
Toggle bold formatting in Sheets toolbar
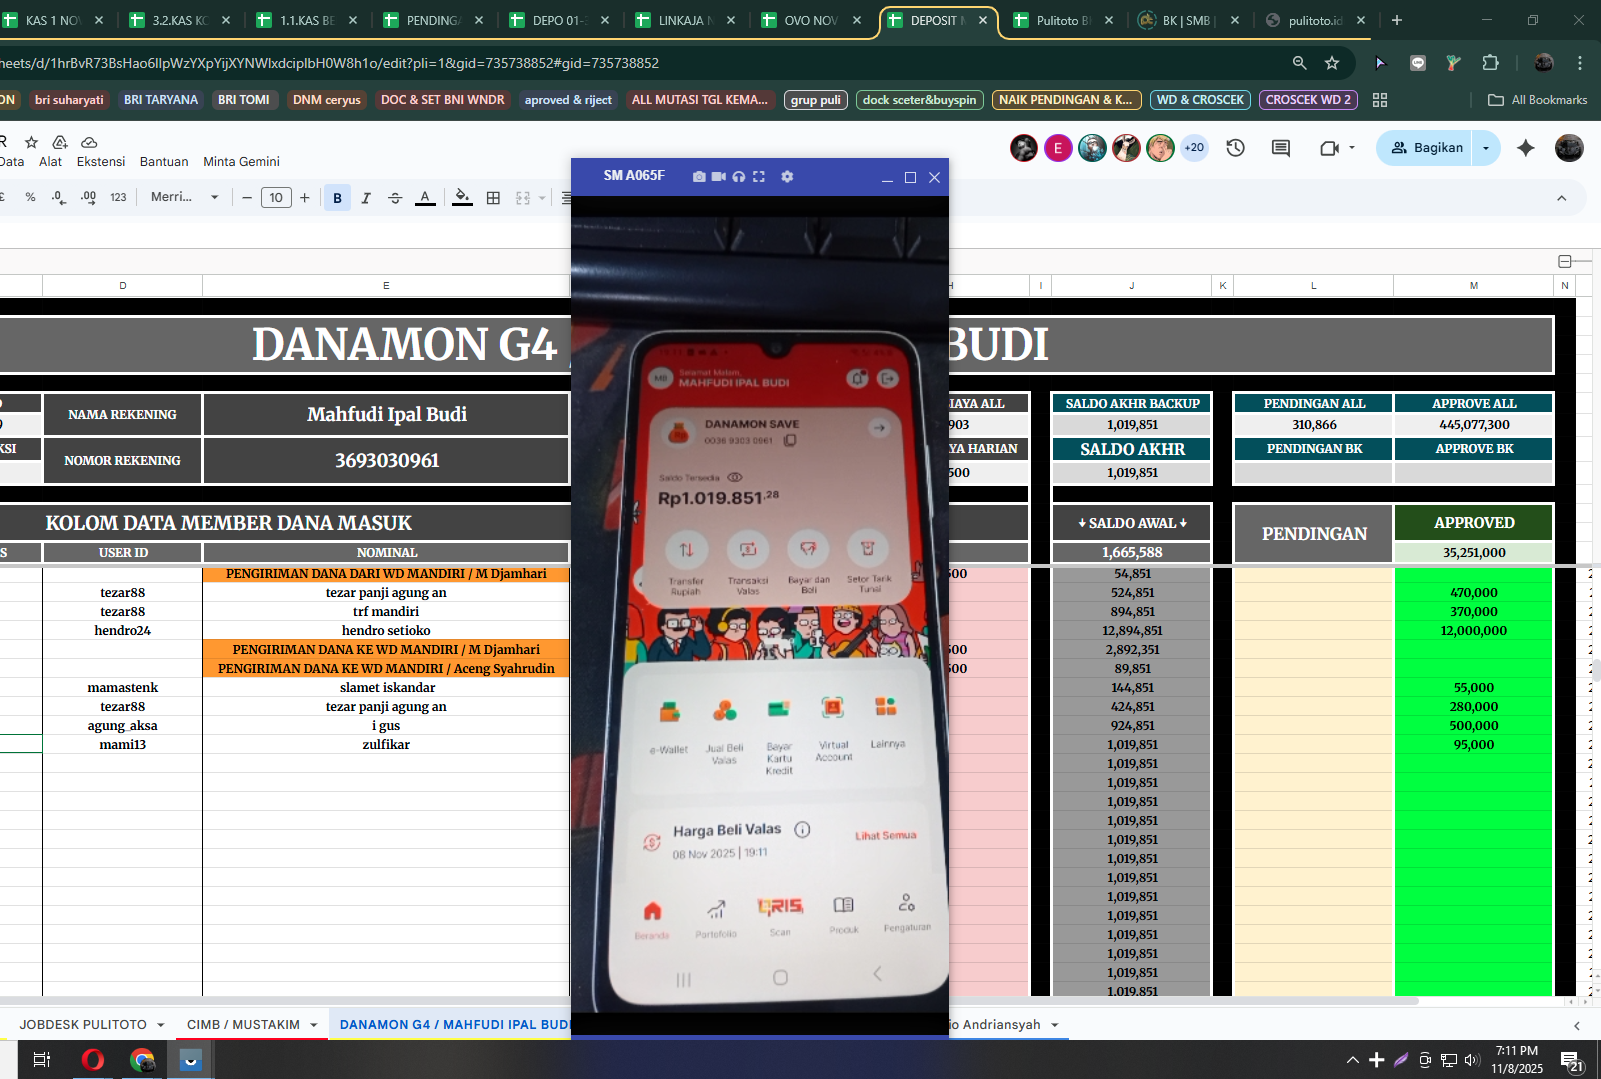tap(337, 198)
